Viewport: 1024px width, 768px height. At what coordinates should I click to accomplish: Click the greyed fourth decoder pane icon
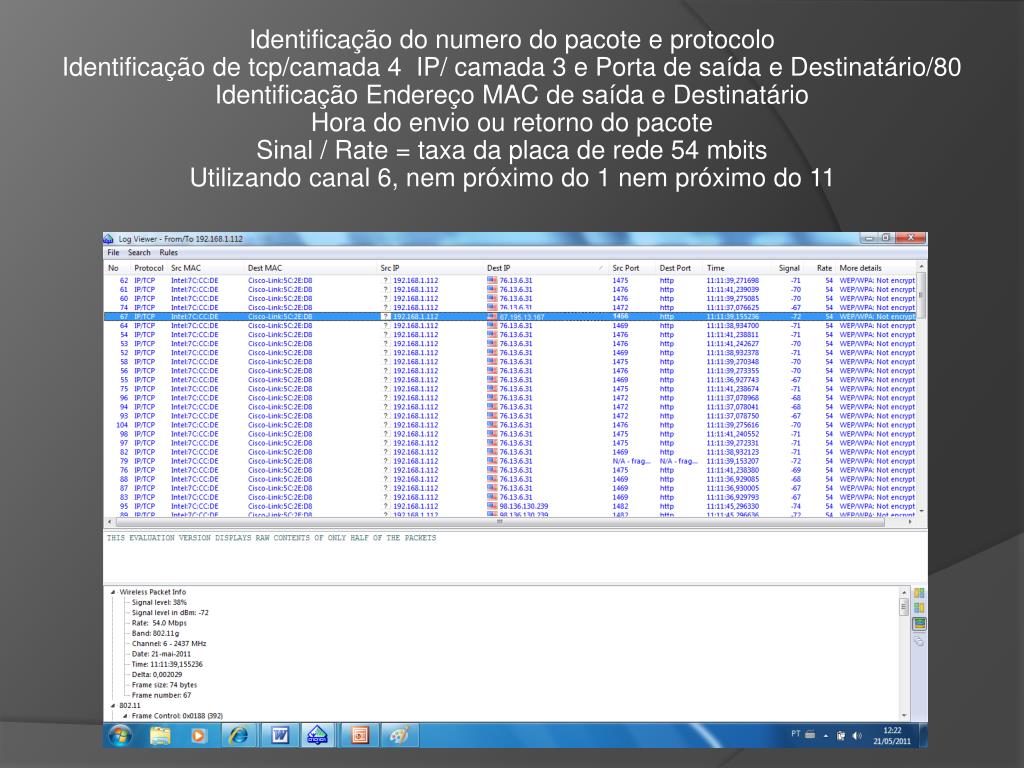coord(919,641)
